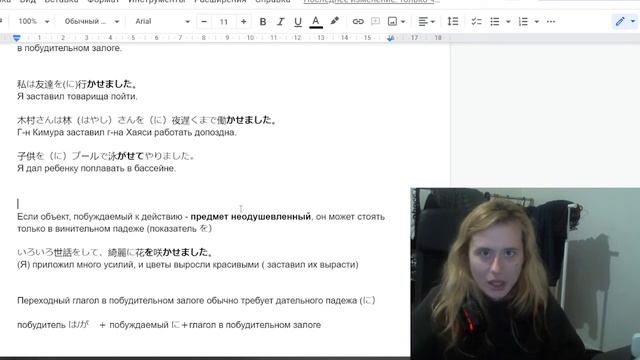The image size is (640, 360).
Task: Open the Arial font dropdown
Action: pyautogui.click(x=162, y=21)
